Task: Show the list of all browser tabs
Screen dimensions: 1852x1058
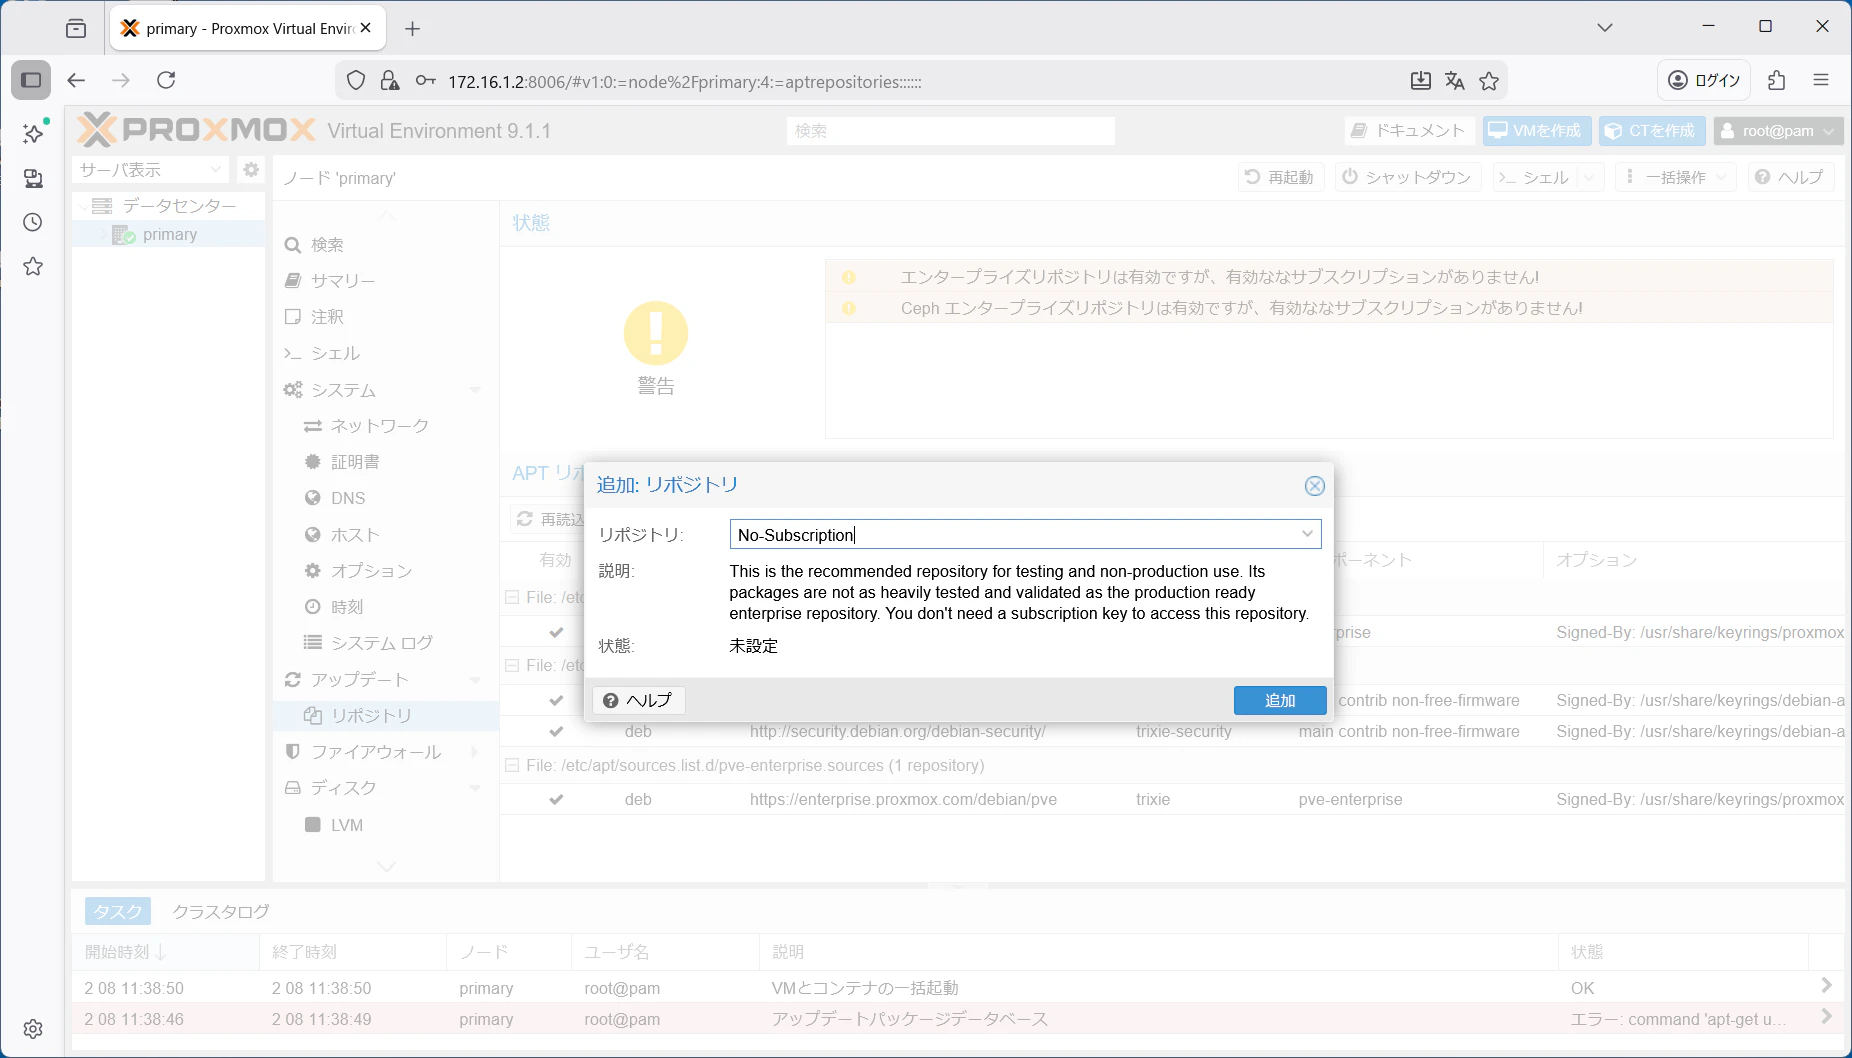Action: (1605, 28)
